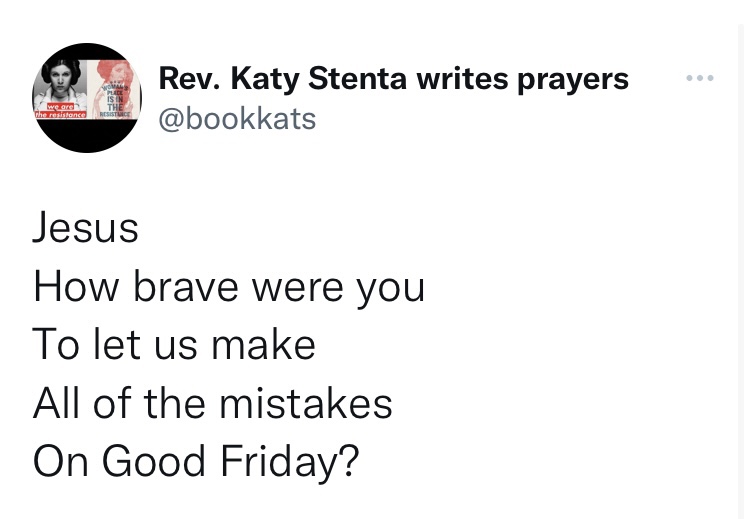Open the tweet's three-dot more options menu

pos(697,78)
